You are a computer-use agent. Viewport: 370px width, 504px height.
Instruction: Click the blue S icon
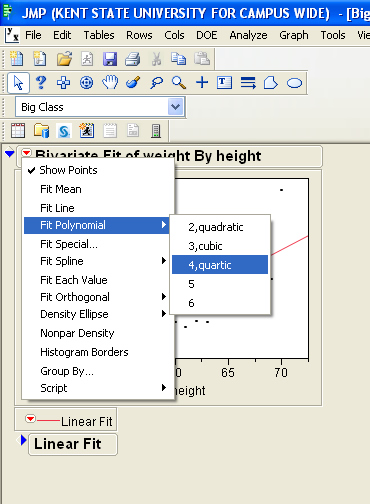64,131
